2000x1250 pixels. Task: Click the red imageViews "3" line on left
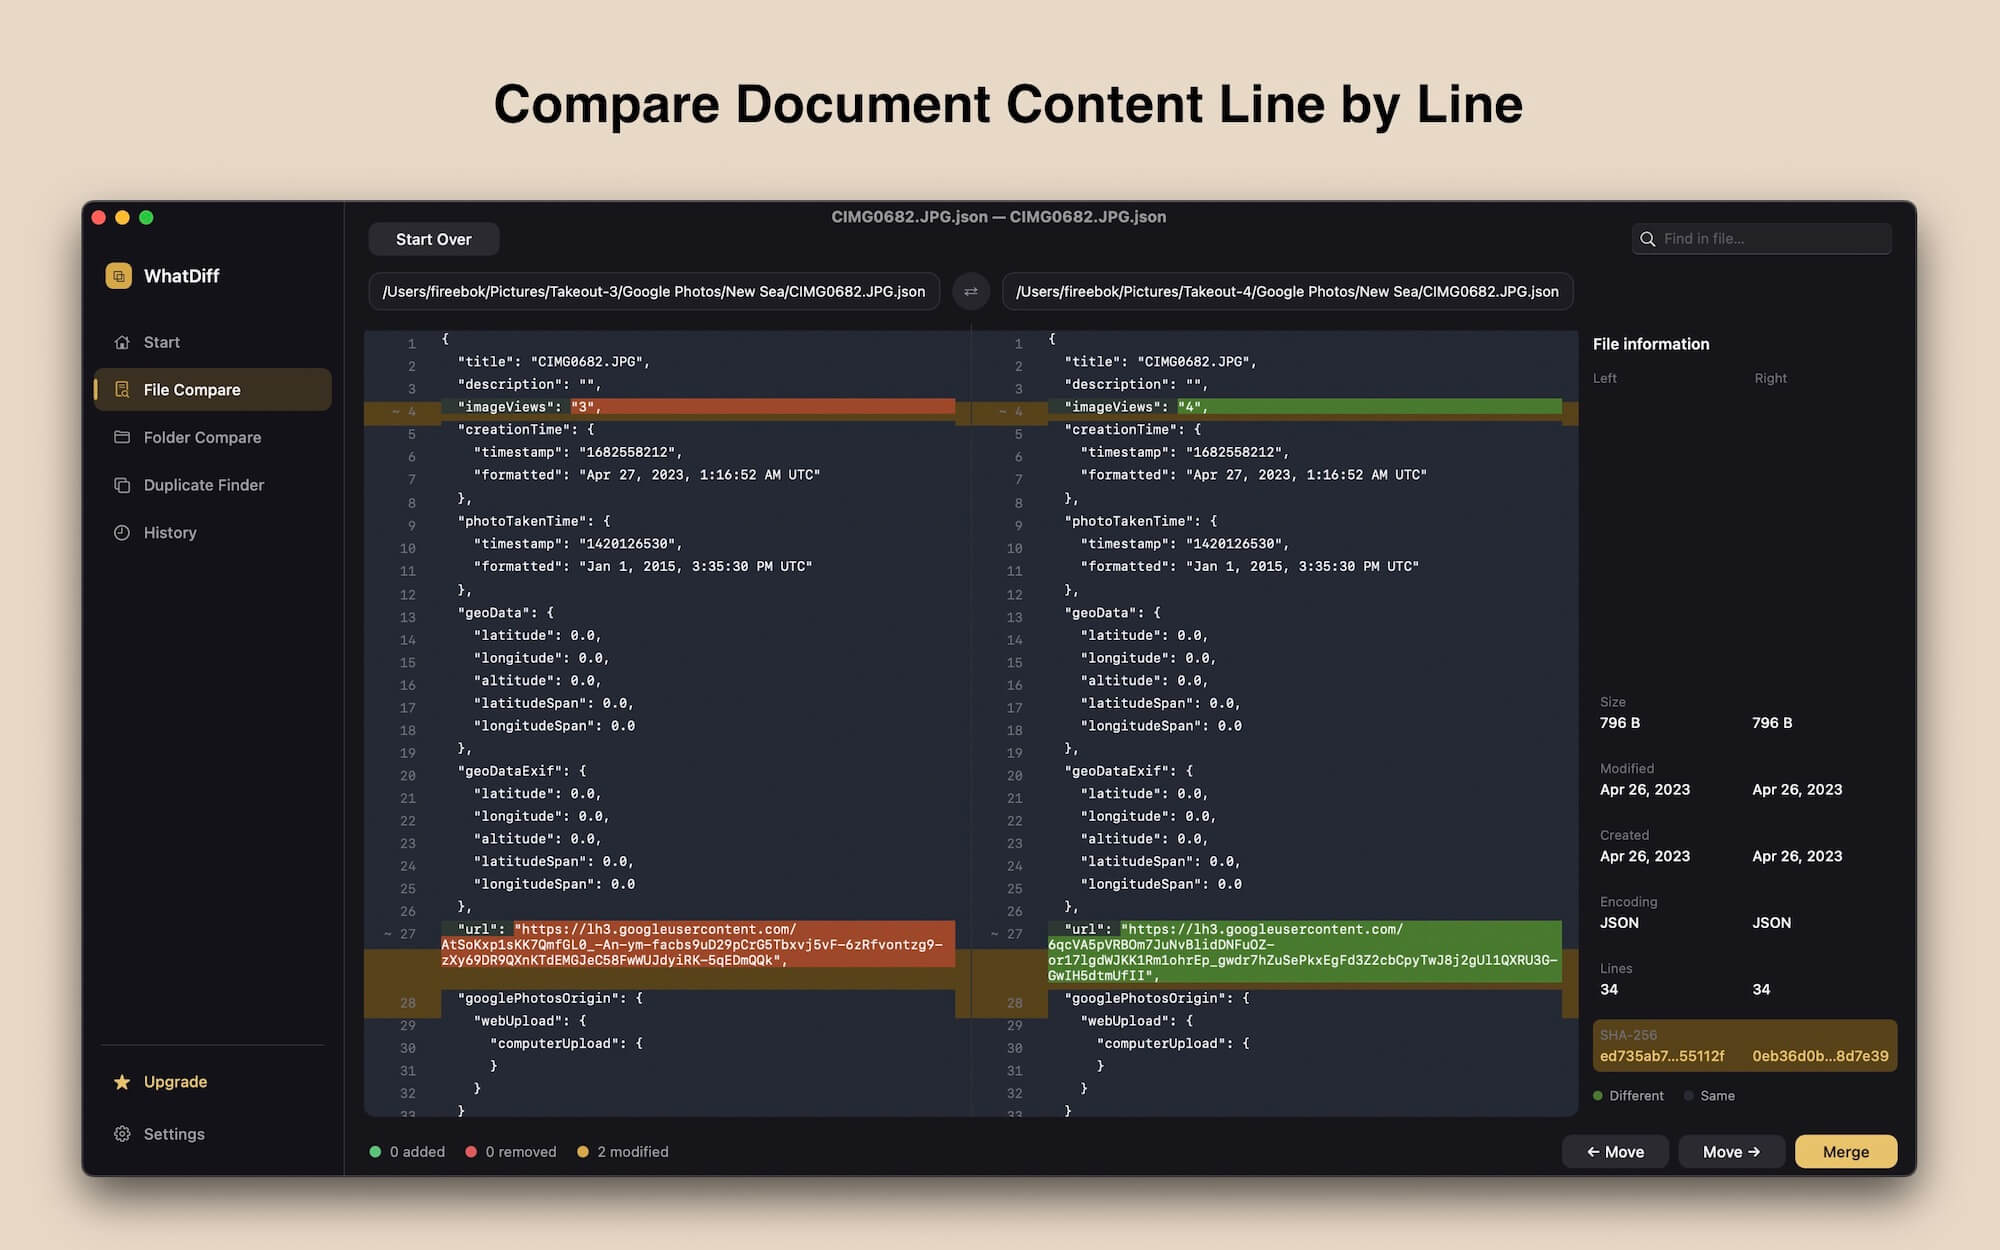pyautogui.click(x=698, y=407)
